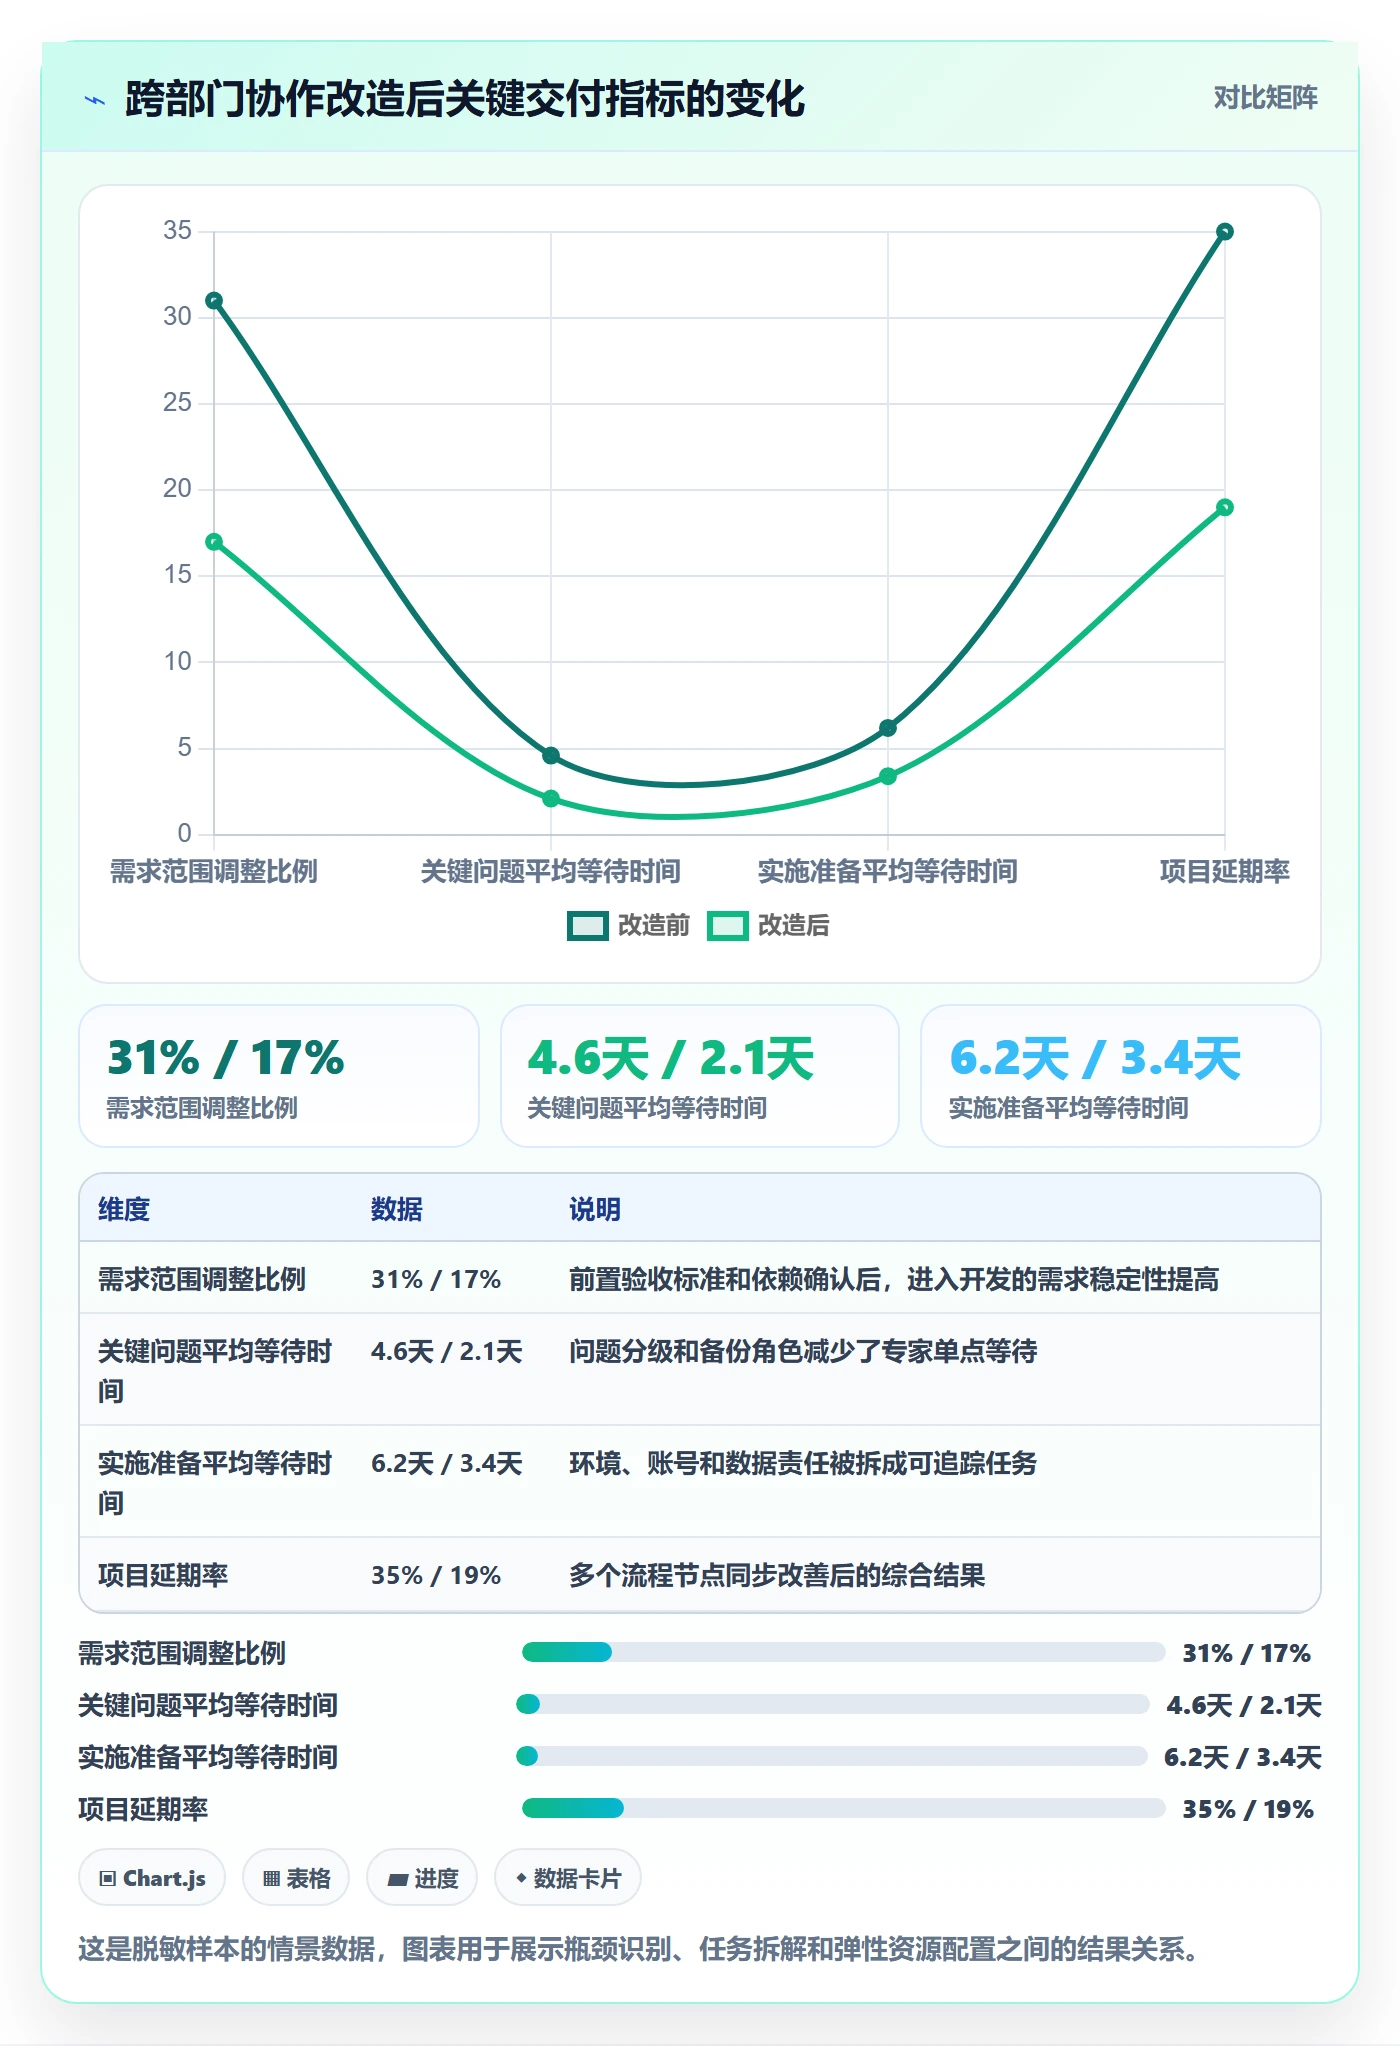Click the 改造前 legend color box
The image size is (1400, 2046).
click(x=587, y=926)
